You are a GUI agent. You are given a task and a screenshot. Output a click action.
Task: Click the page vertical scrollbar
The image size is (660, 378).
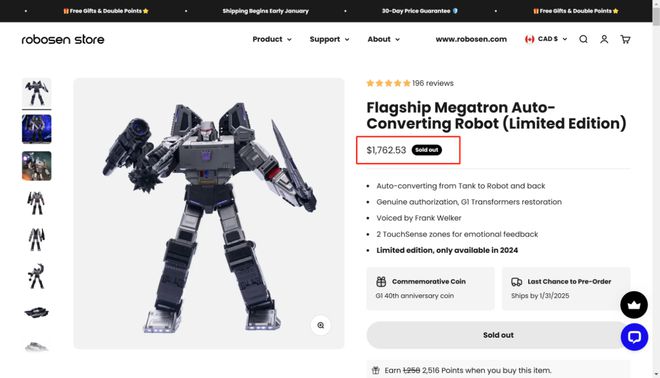(x=656, y=189)
